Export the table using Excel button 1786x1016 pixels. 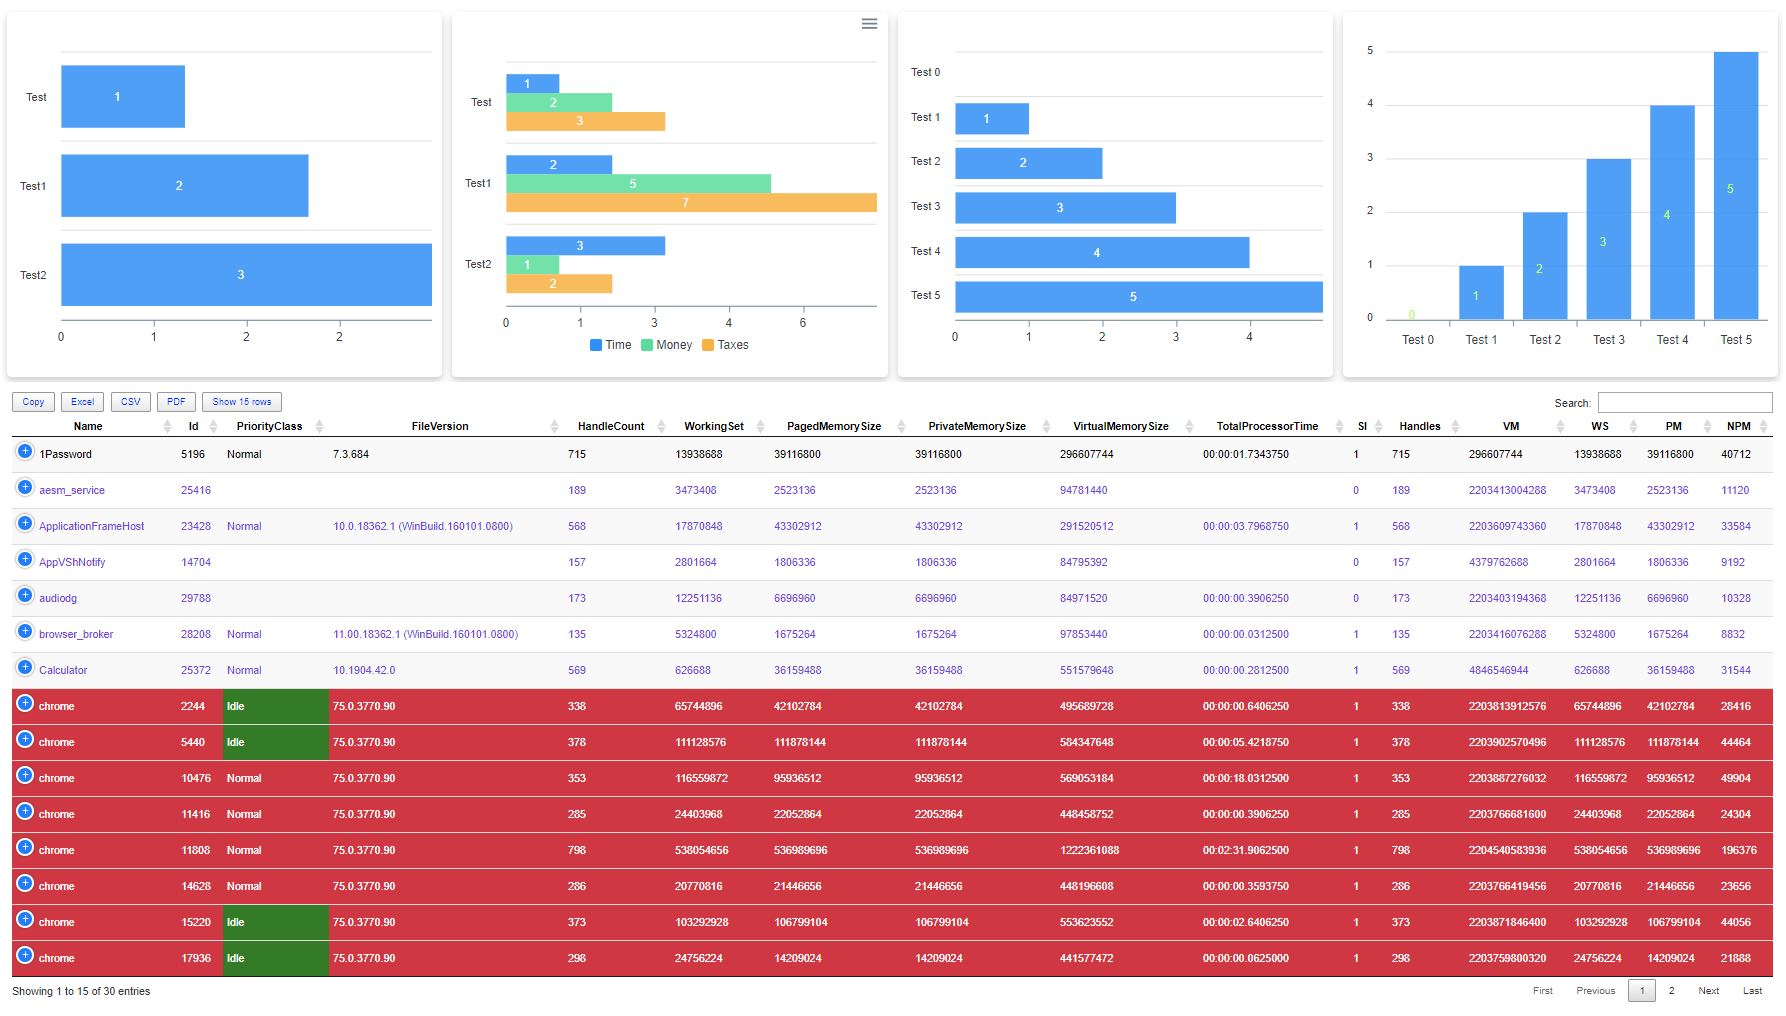point(83,402)
